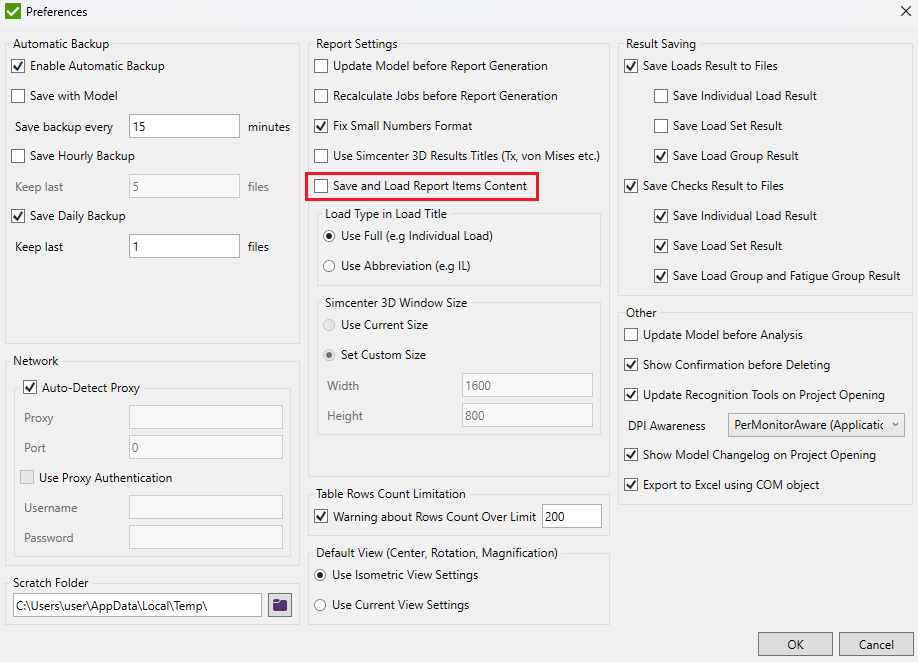Select Use Current View Settings
The image size is (918, 662).
(x=321, y=604)
